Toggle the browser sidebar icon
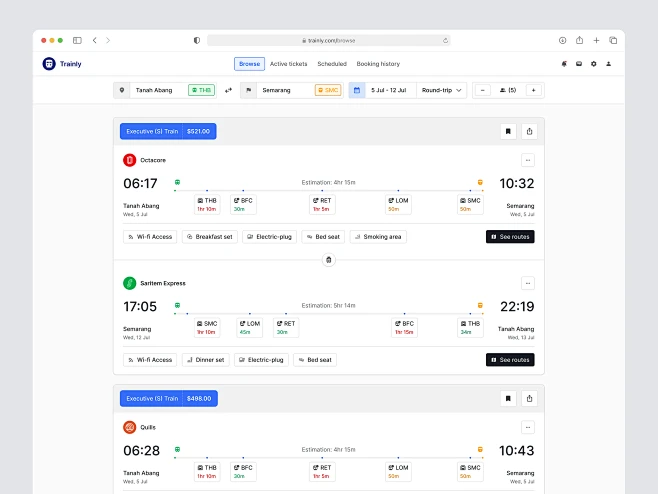This screenshot has width=658, height=494. [77, 40]
